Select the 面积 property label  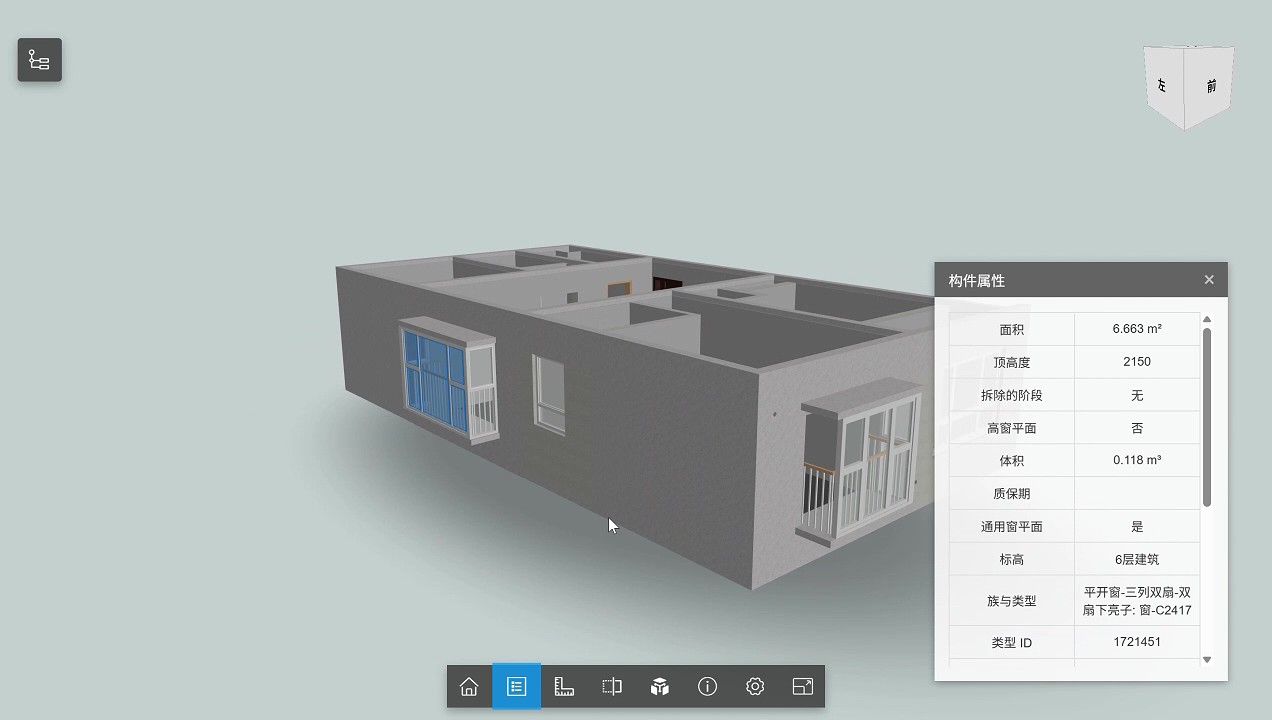point(1011,330)
